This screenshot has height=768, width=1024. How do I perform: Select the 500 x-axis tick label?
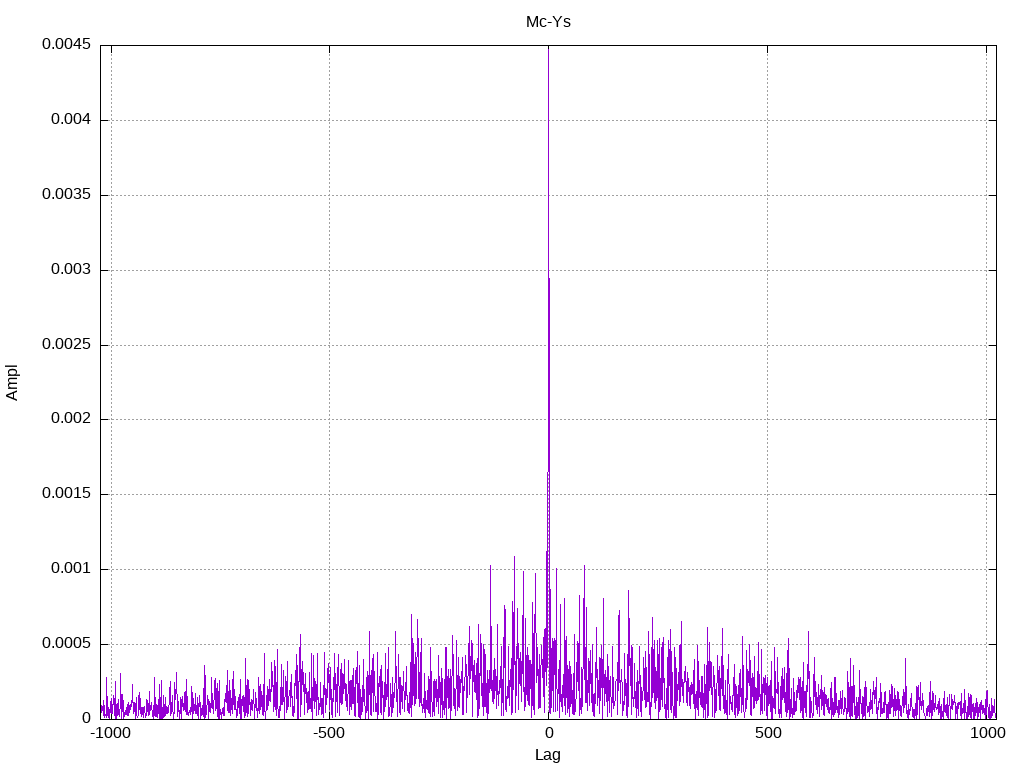pos(767,733)
